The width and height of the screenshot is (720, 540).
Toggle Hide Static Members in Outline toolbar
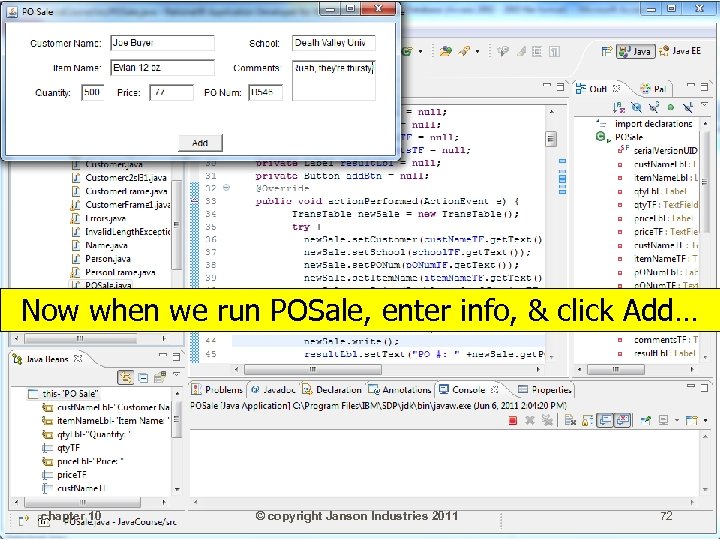tap(653, 107)
